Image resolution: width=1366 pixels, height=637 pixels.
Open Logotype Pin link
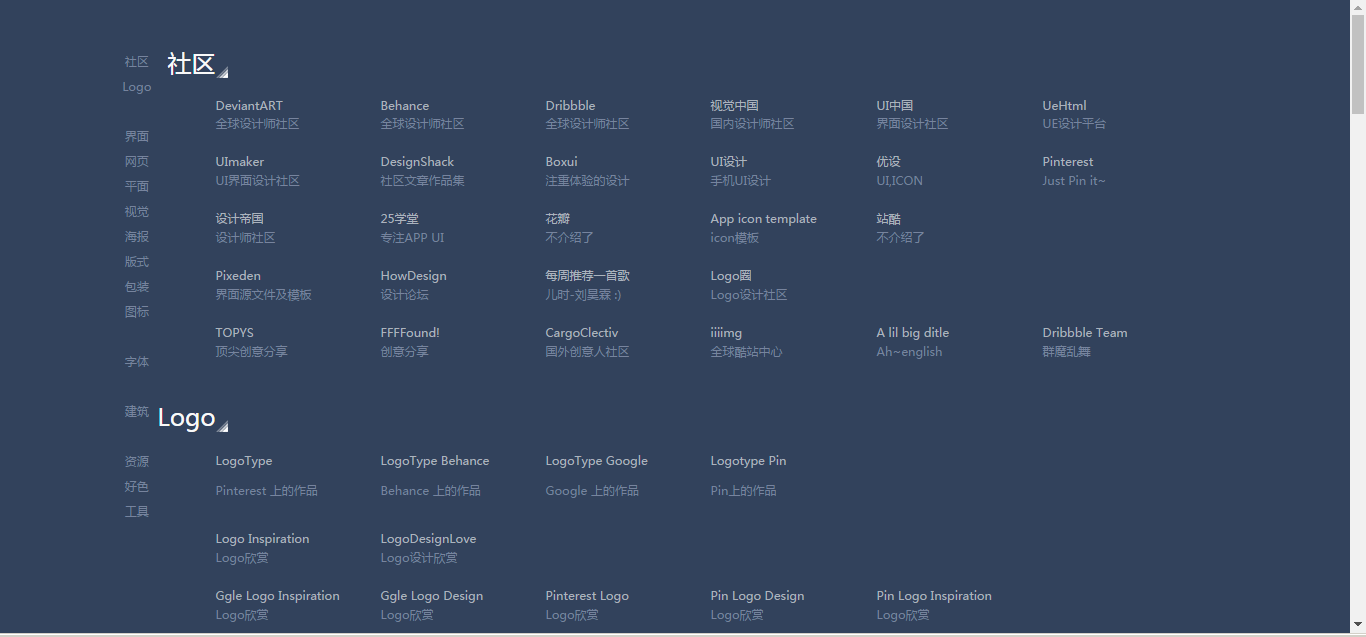(748, 461)
